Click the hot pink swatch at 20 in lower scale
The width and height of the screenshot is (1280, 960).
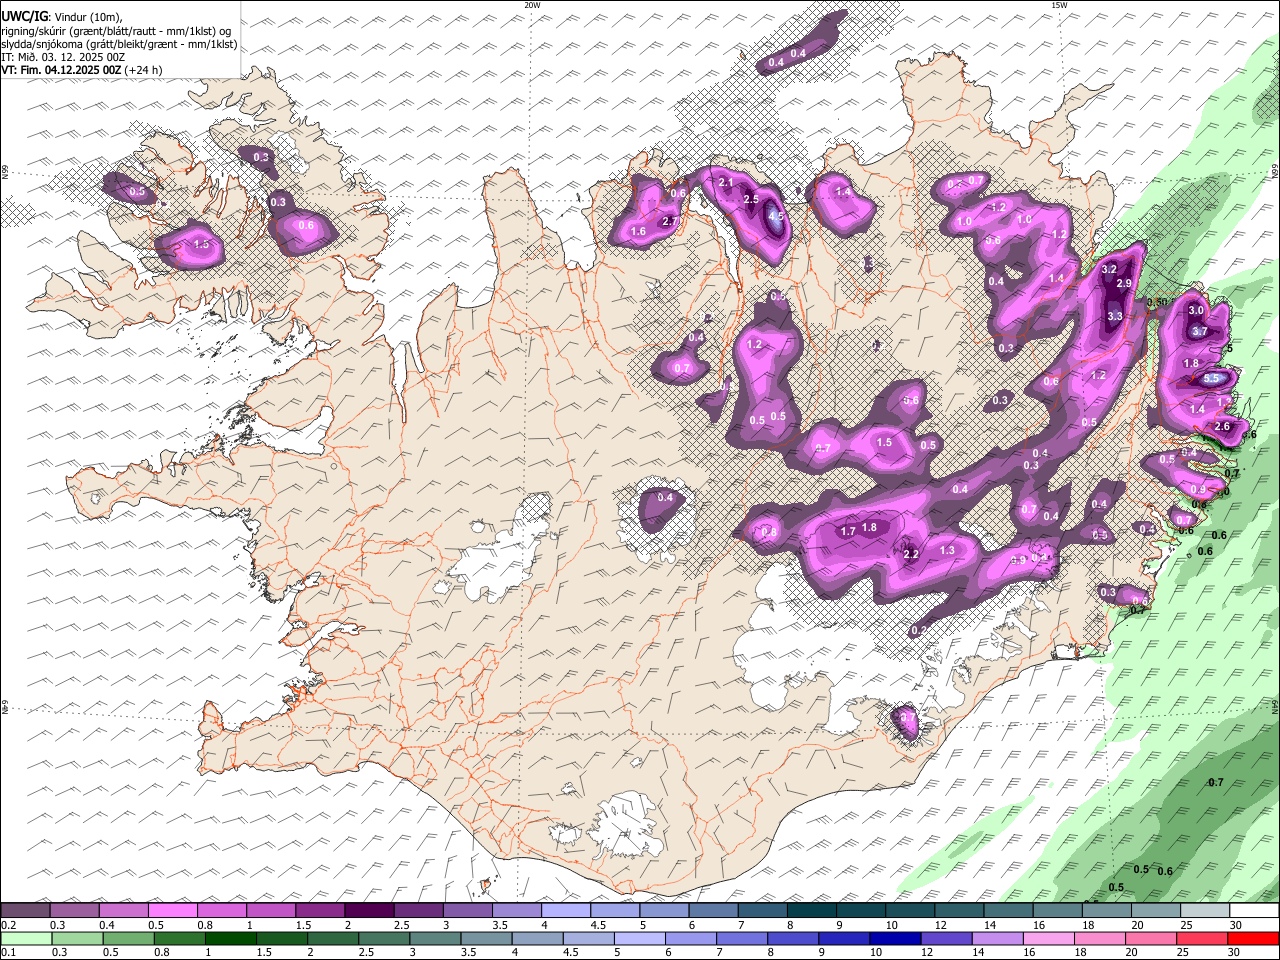1150,939
